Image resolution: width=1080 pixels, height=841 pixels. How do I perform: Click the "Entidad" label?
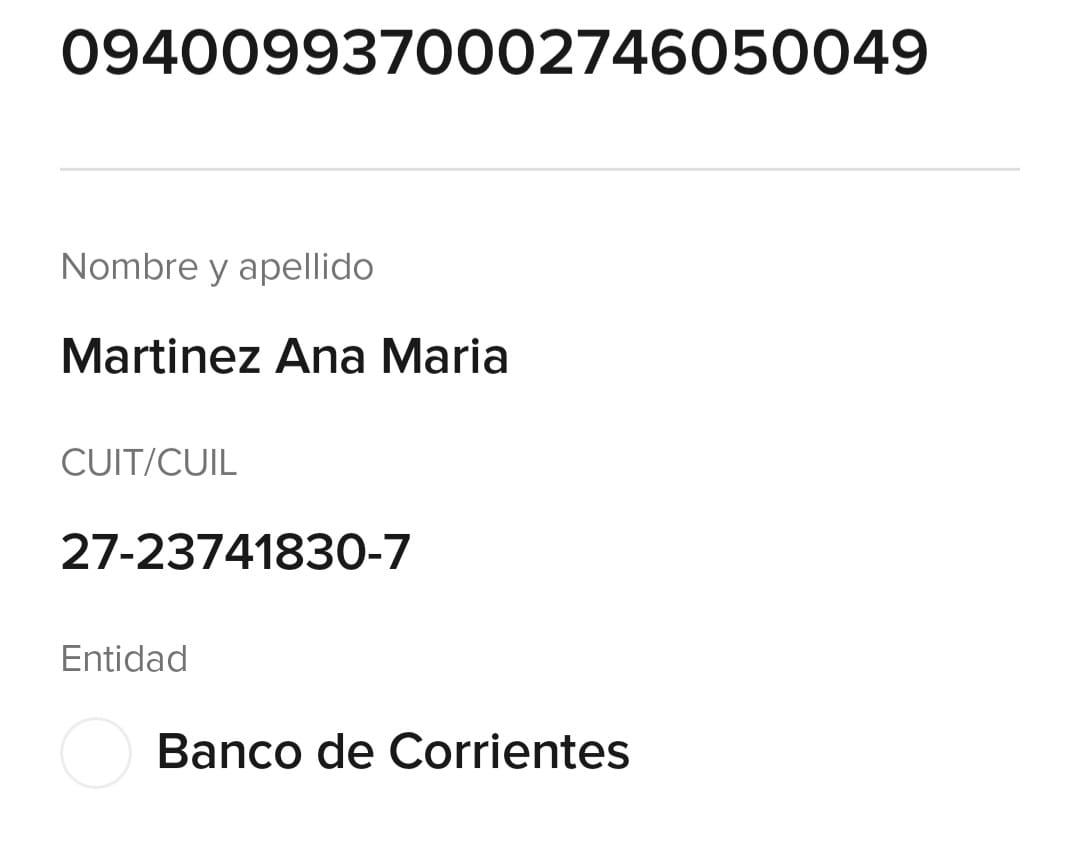click(x=124, y=659)
